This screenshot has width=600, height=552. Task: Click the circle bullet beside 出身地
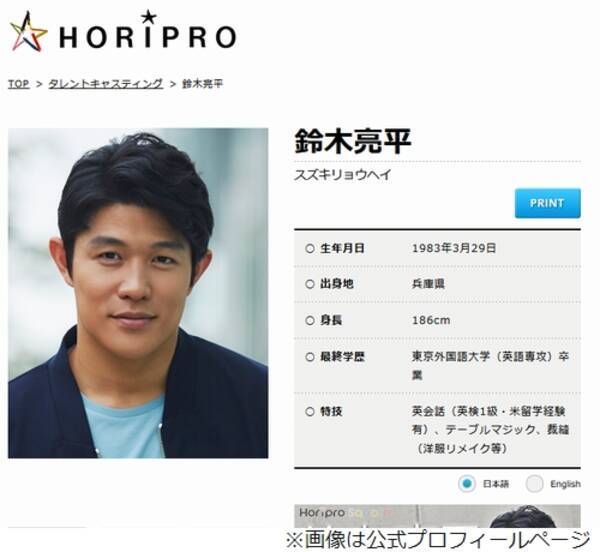tap(310, 284)
